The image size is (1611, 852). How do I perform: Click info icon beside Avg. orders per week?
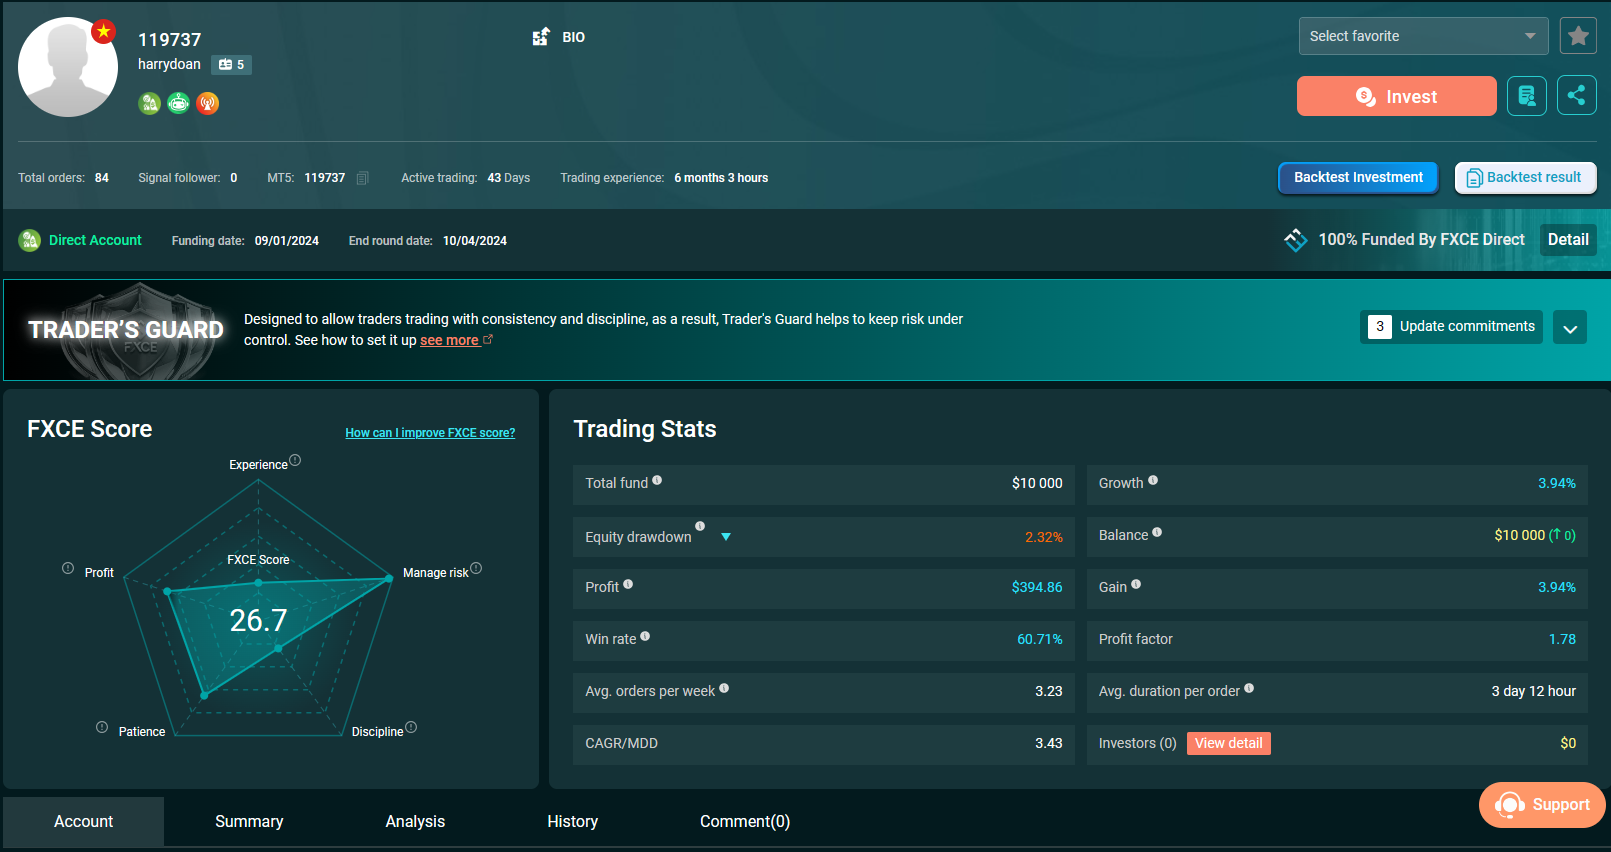(x=724, y=688)
